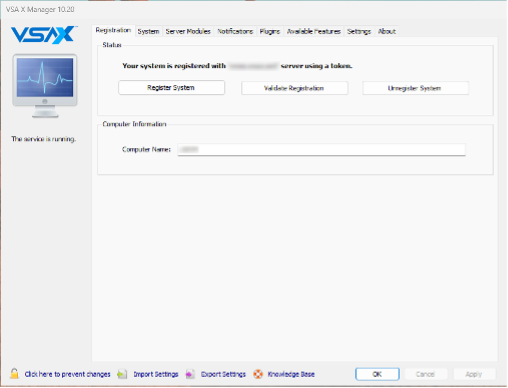Screen dimensions: 508x388
Task: Click the Export Settings icon
Action: [x=190, y=374]
